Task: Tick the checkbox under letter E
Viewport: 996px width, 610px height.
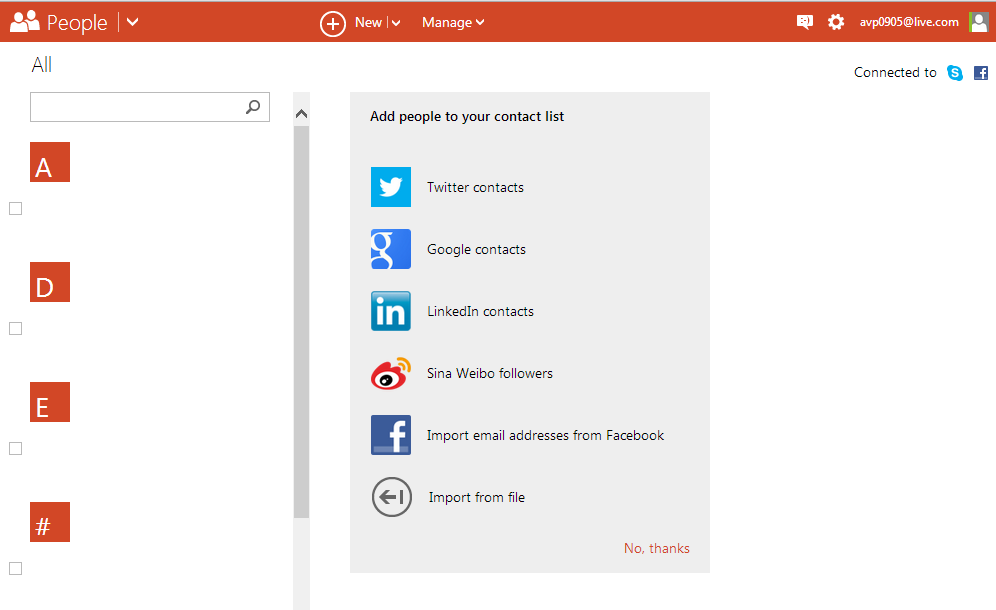Action: 16,448
